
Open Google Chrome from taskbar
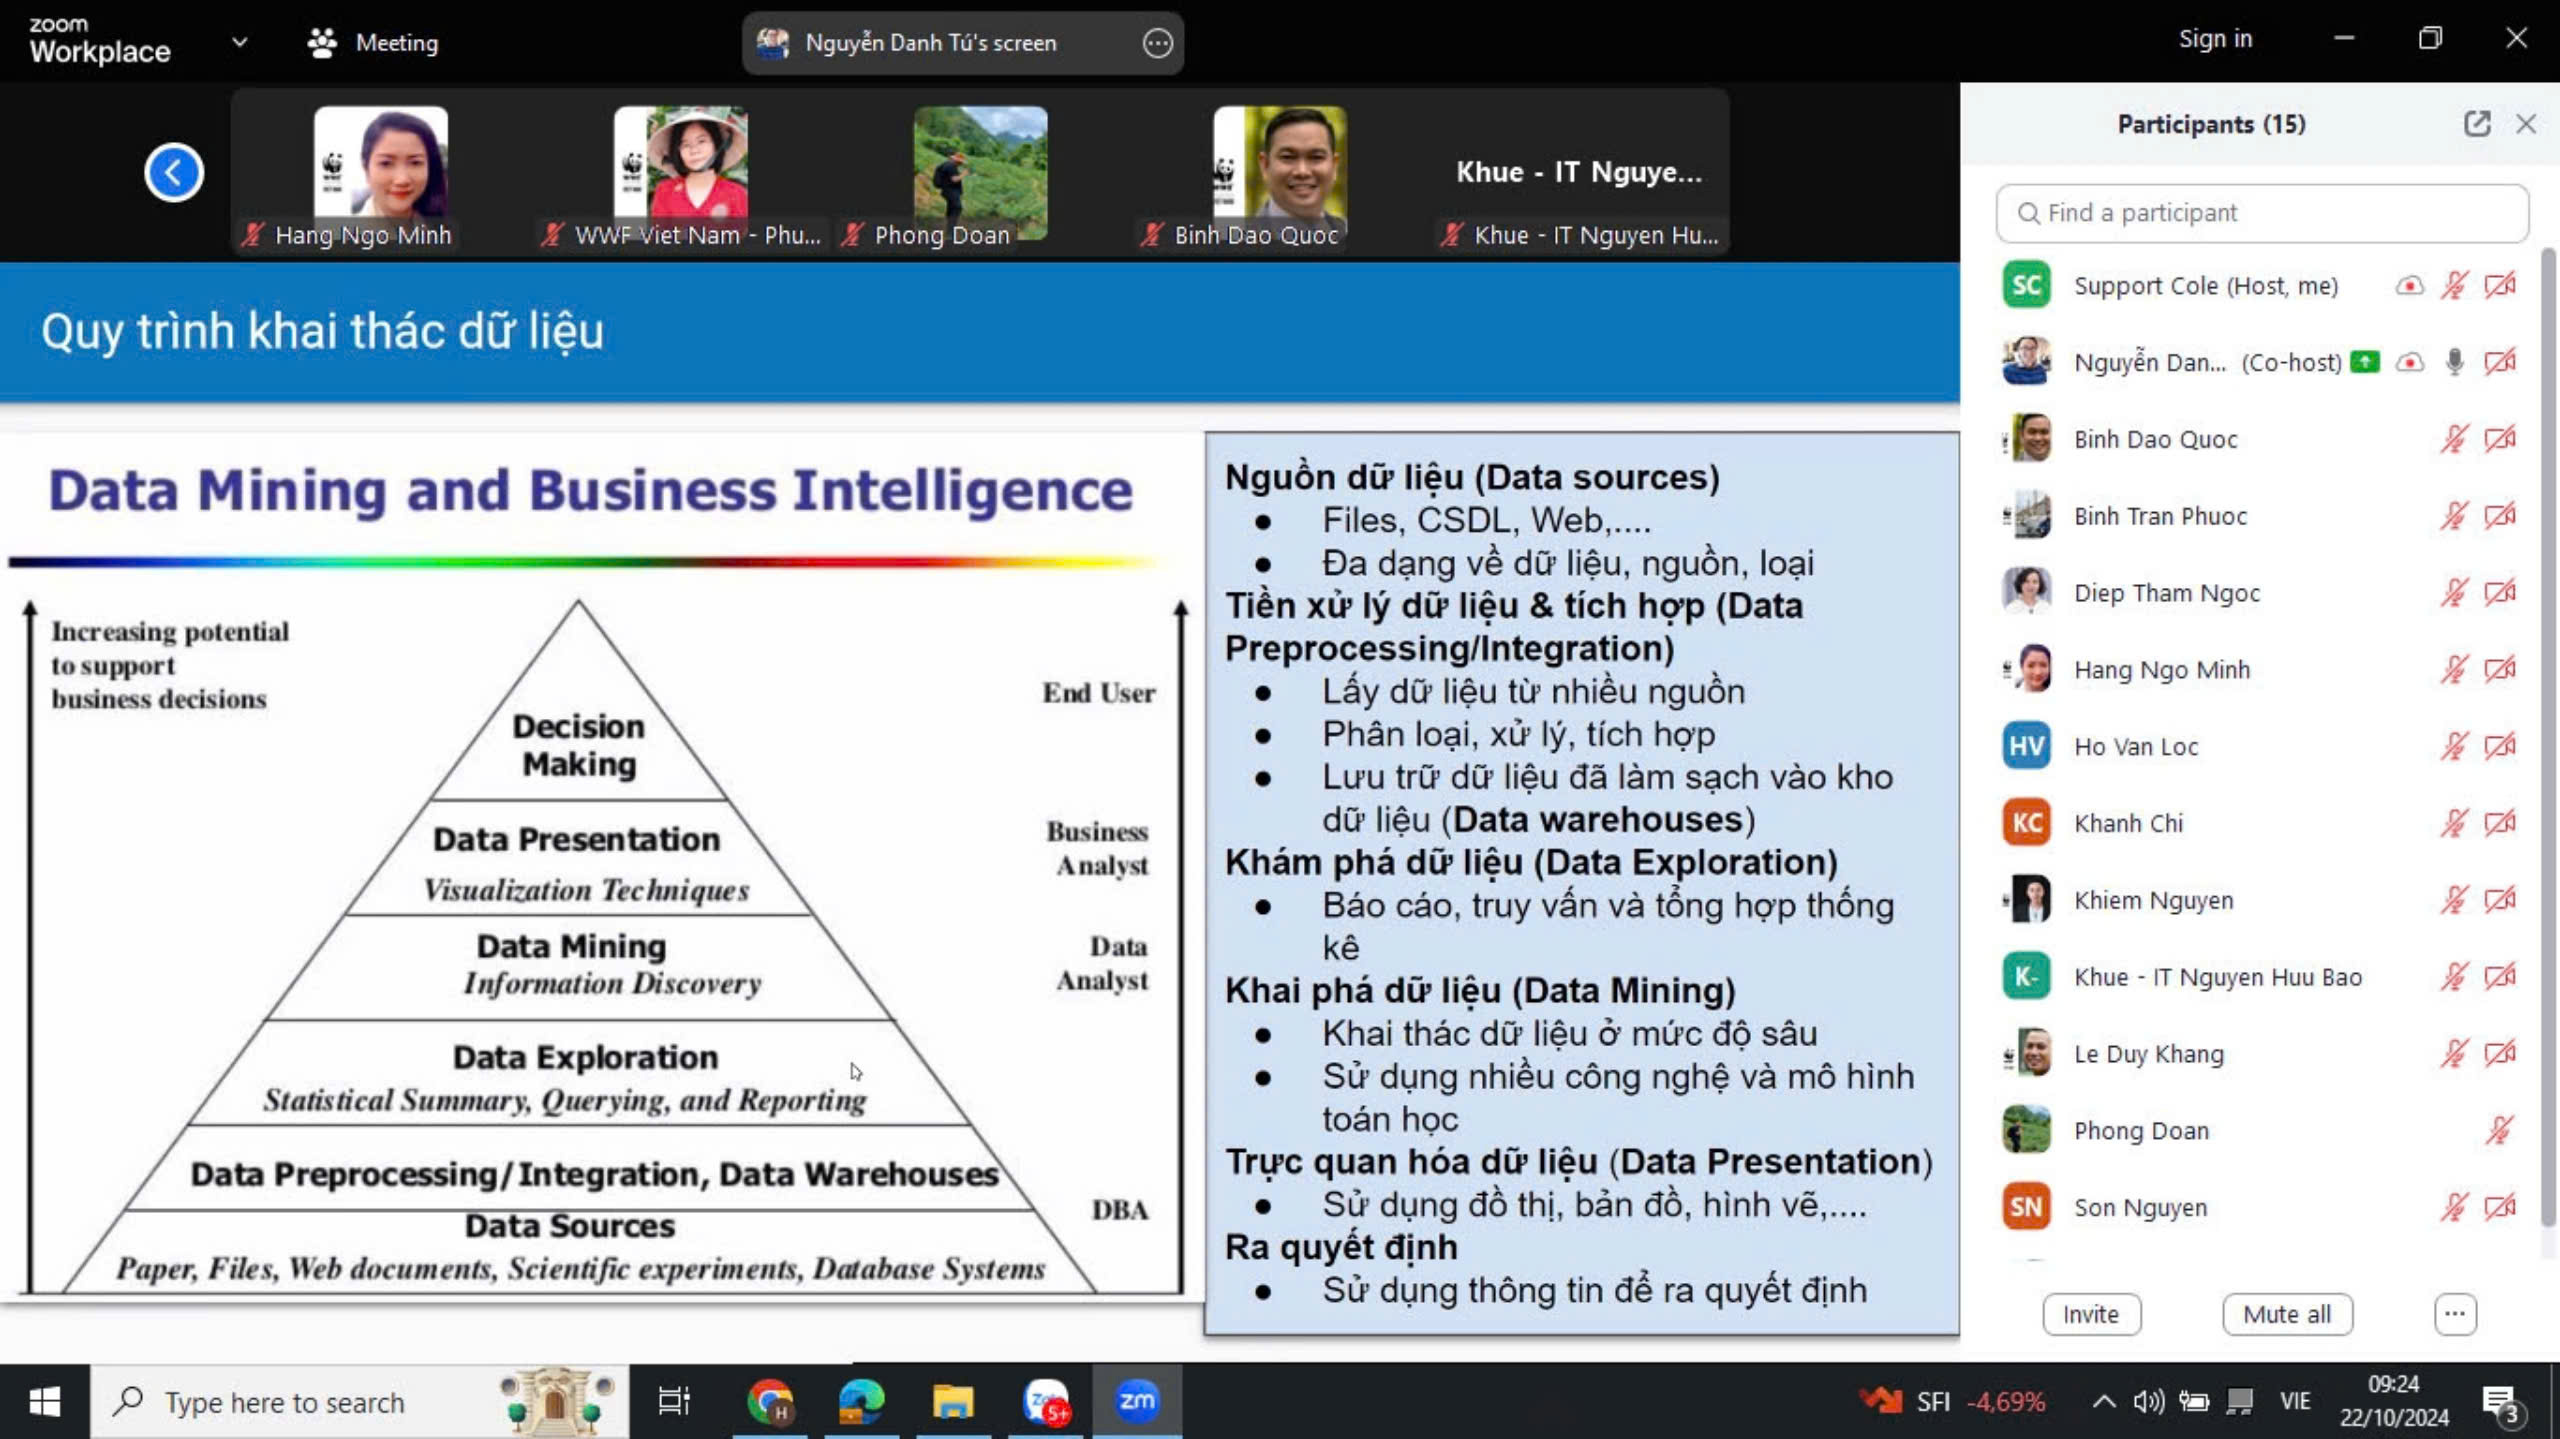(769, 1402)
